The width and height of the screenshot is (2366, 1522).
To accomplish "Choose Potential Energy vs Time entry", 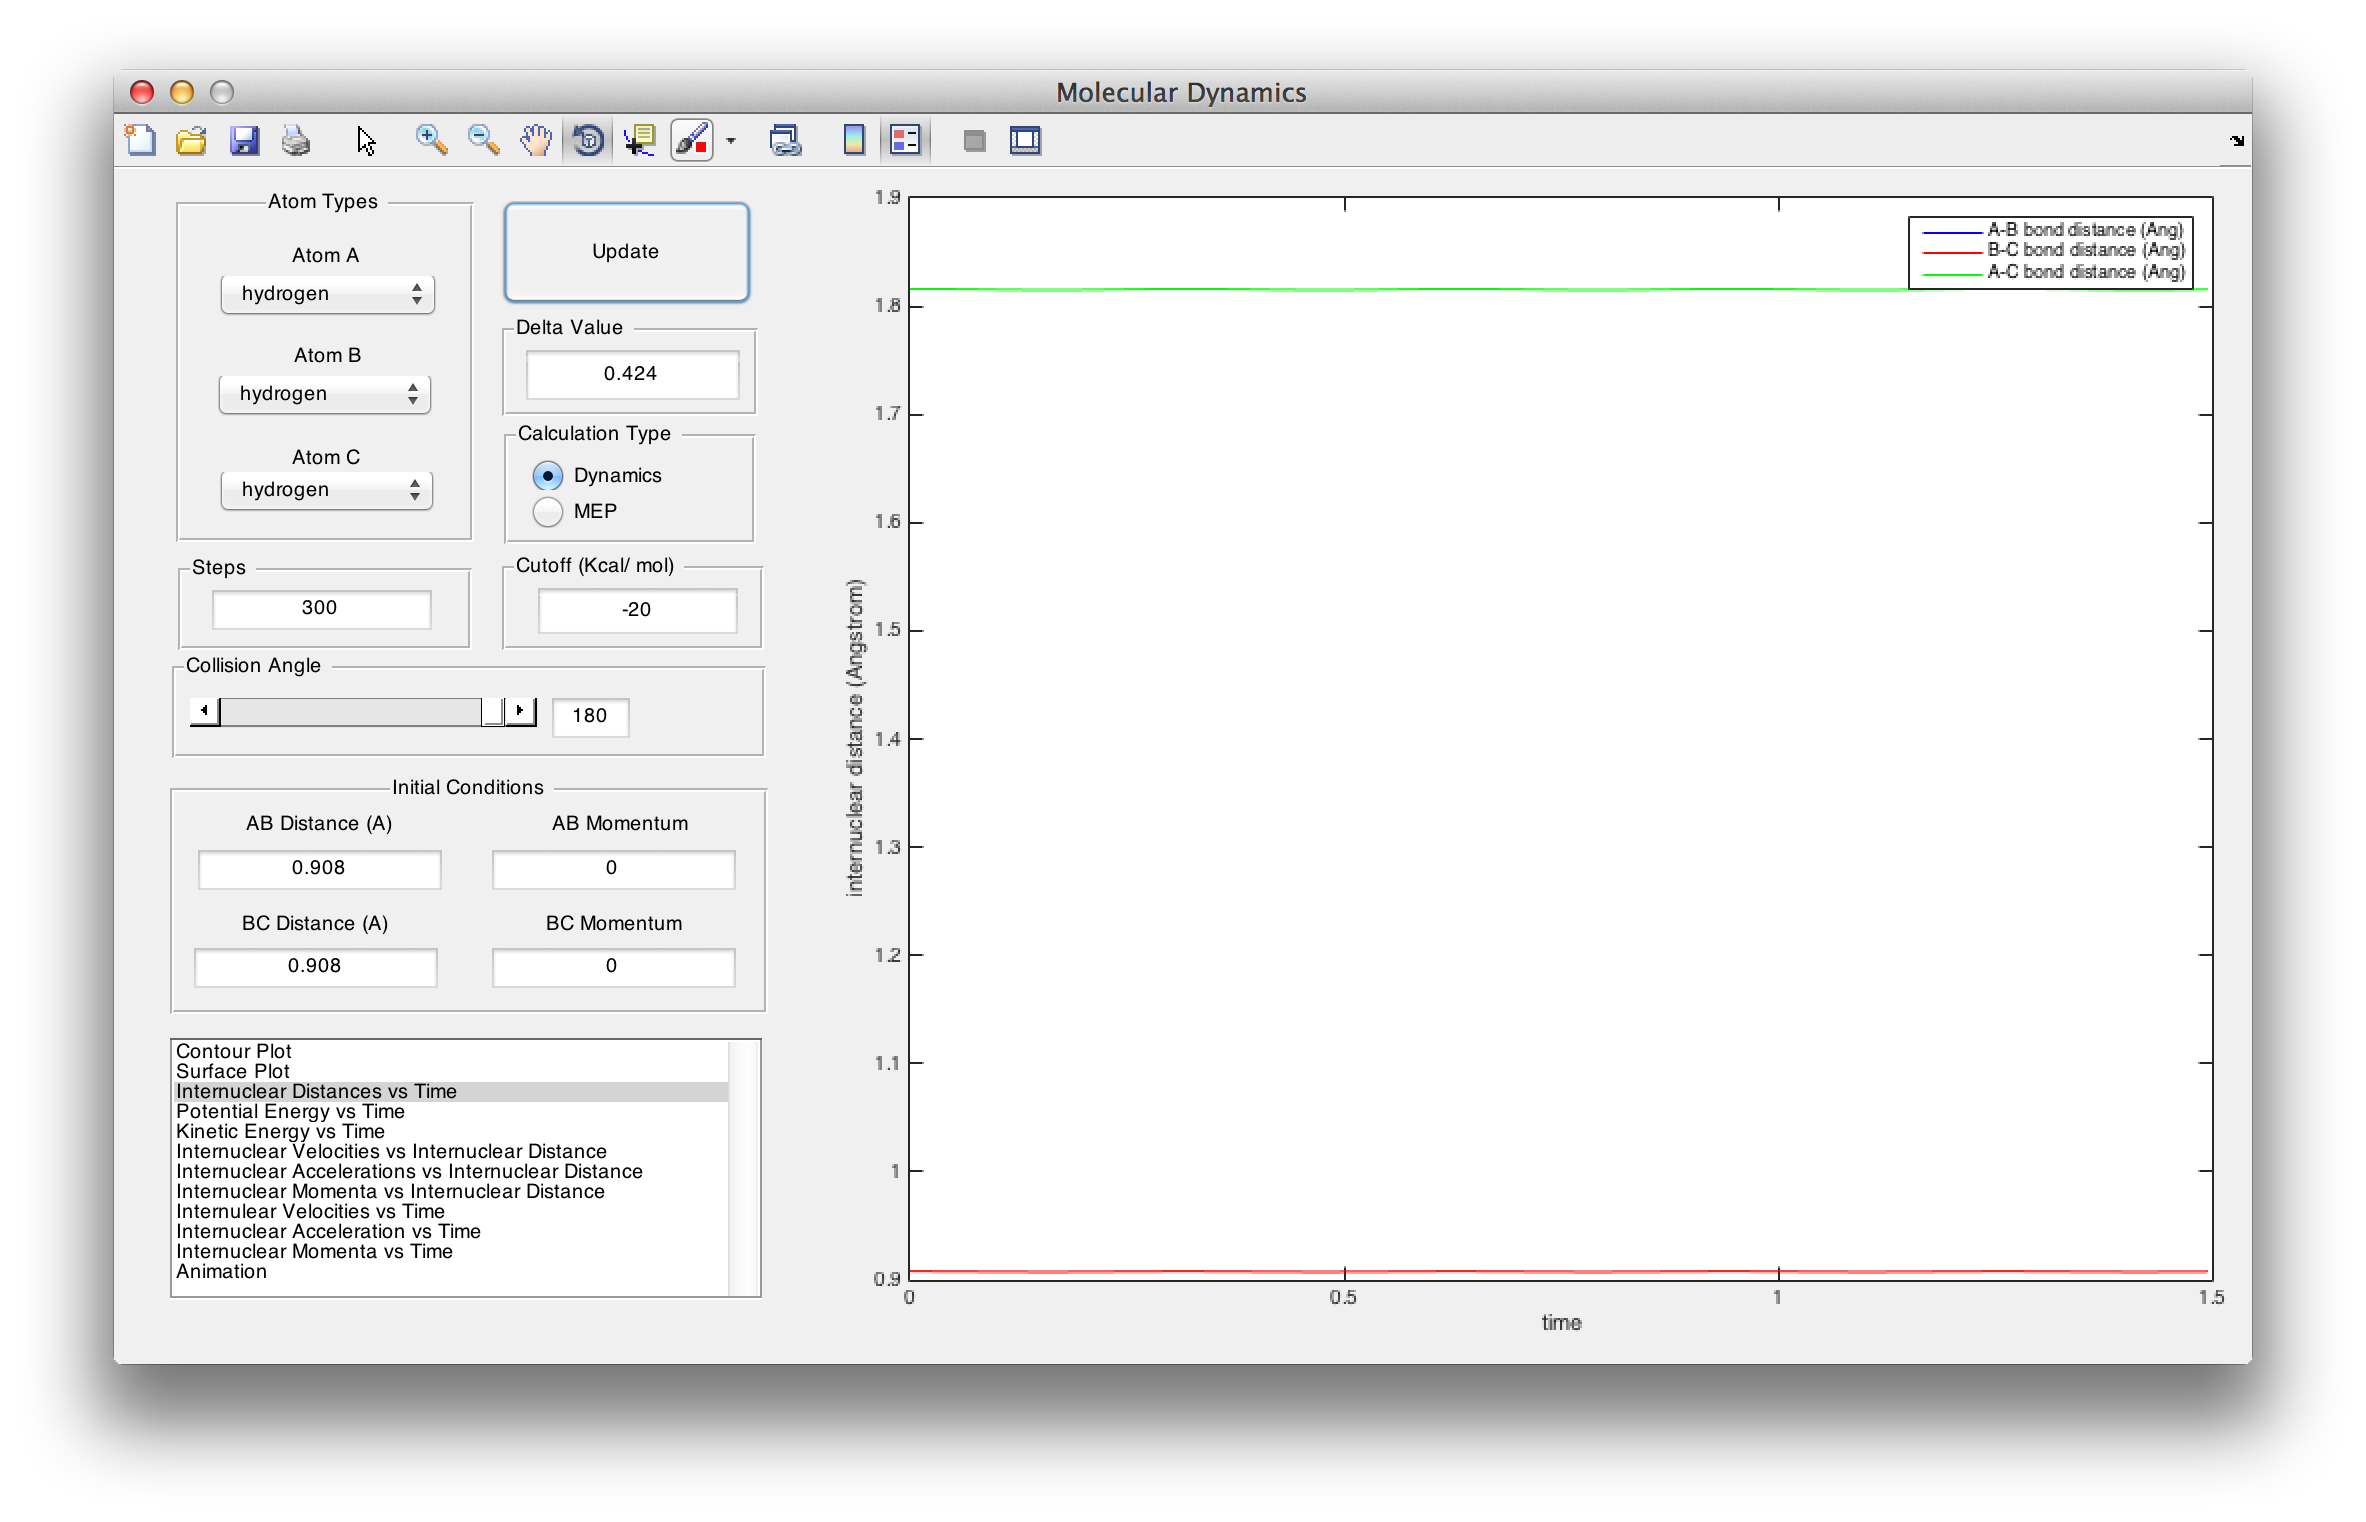I will 290,1111.
